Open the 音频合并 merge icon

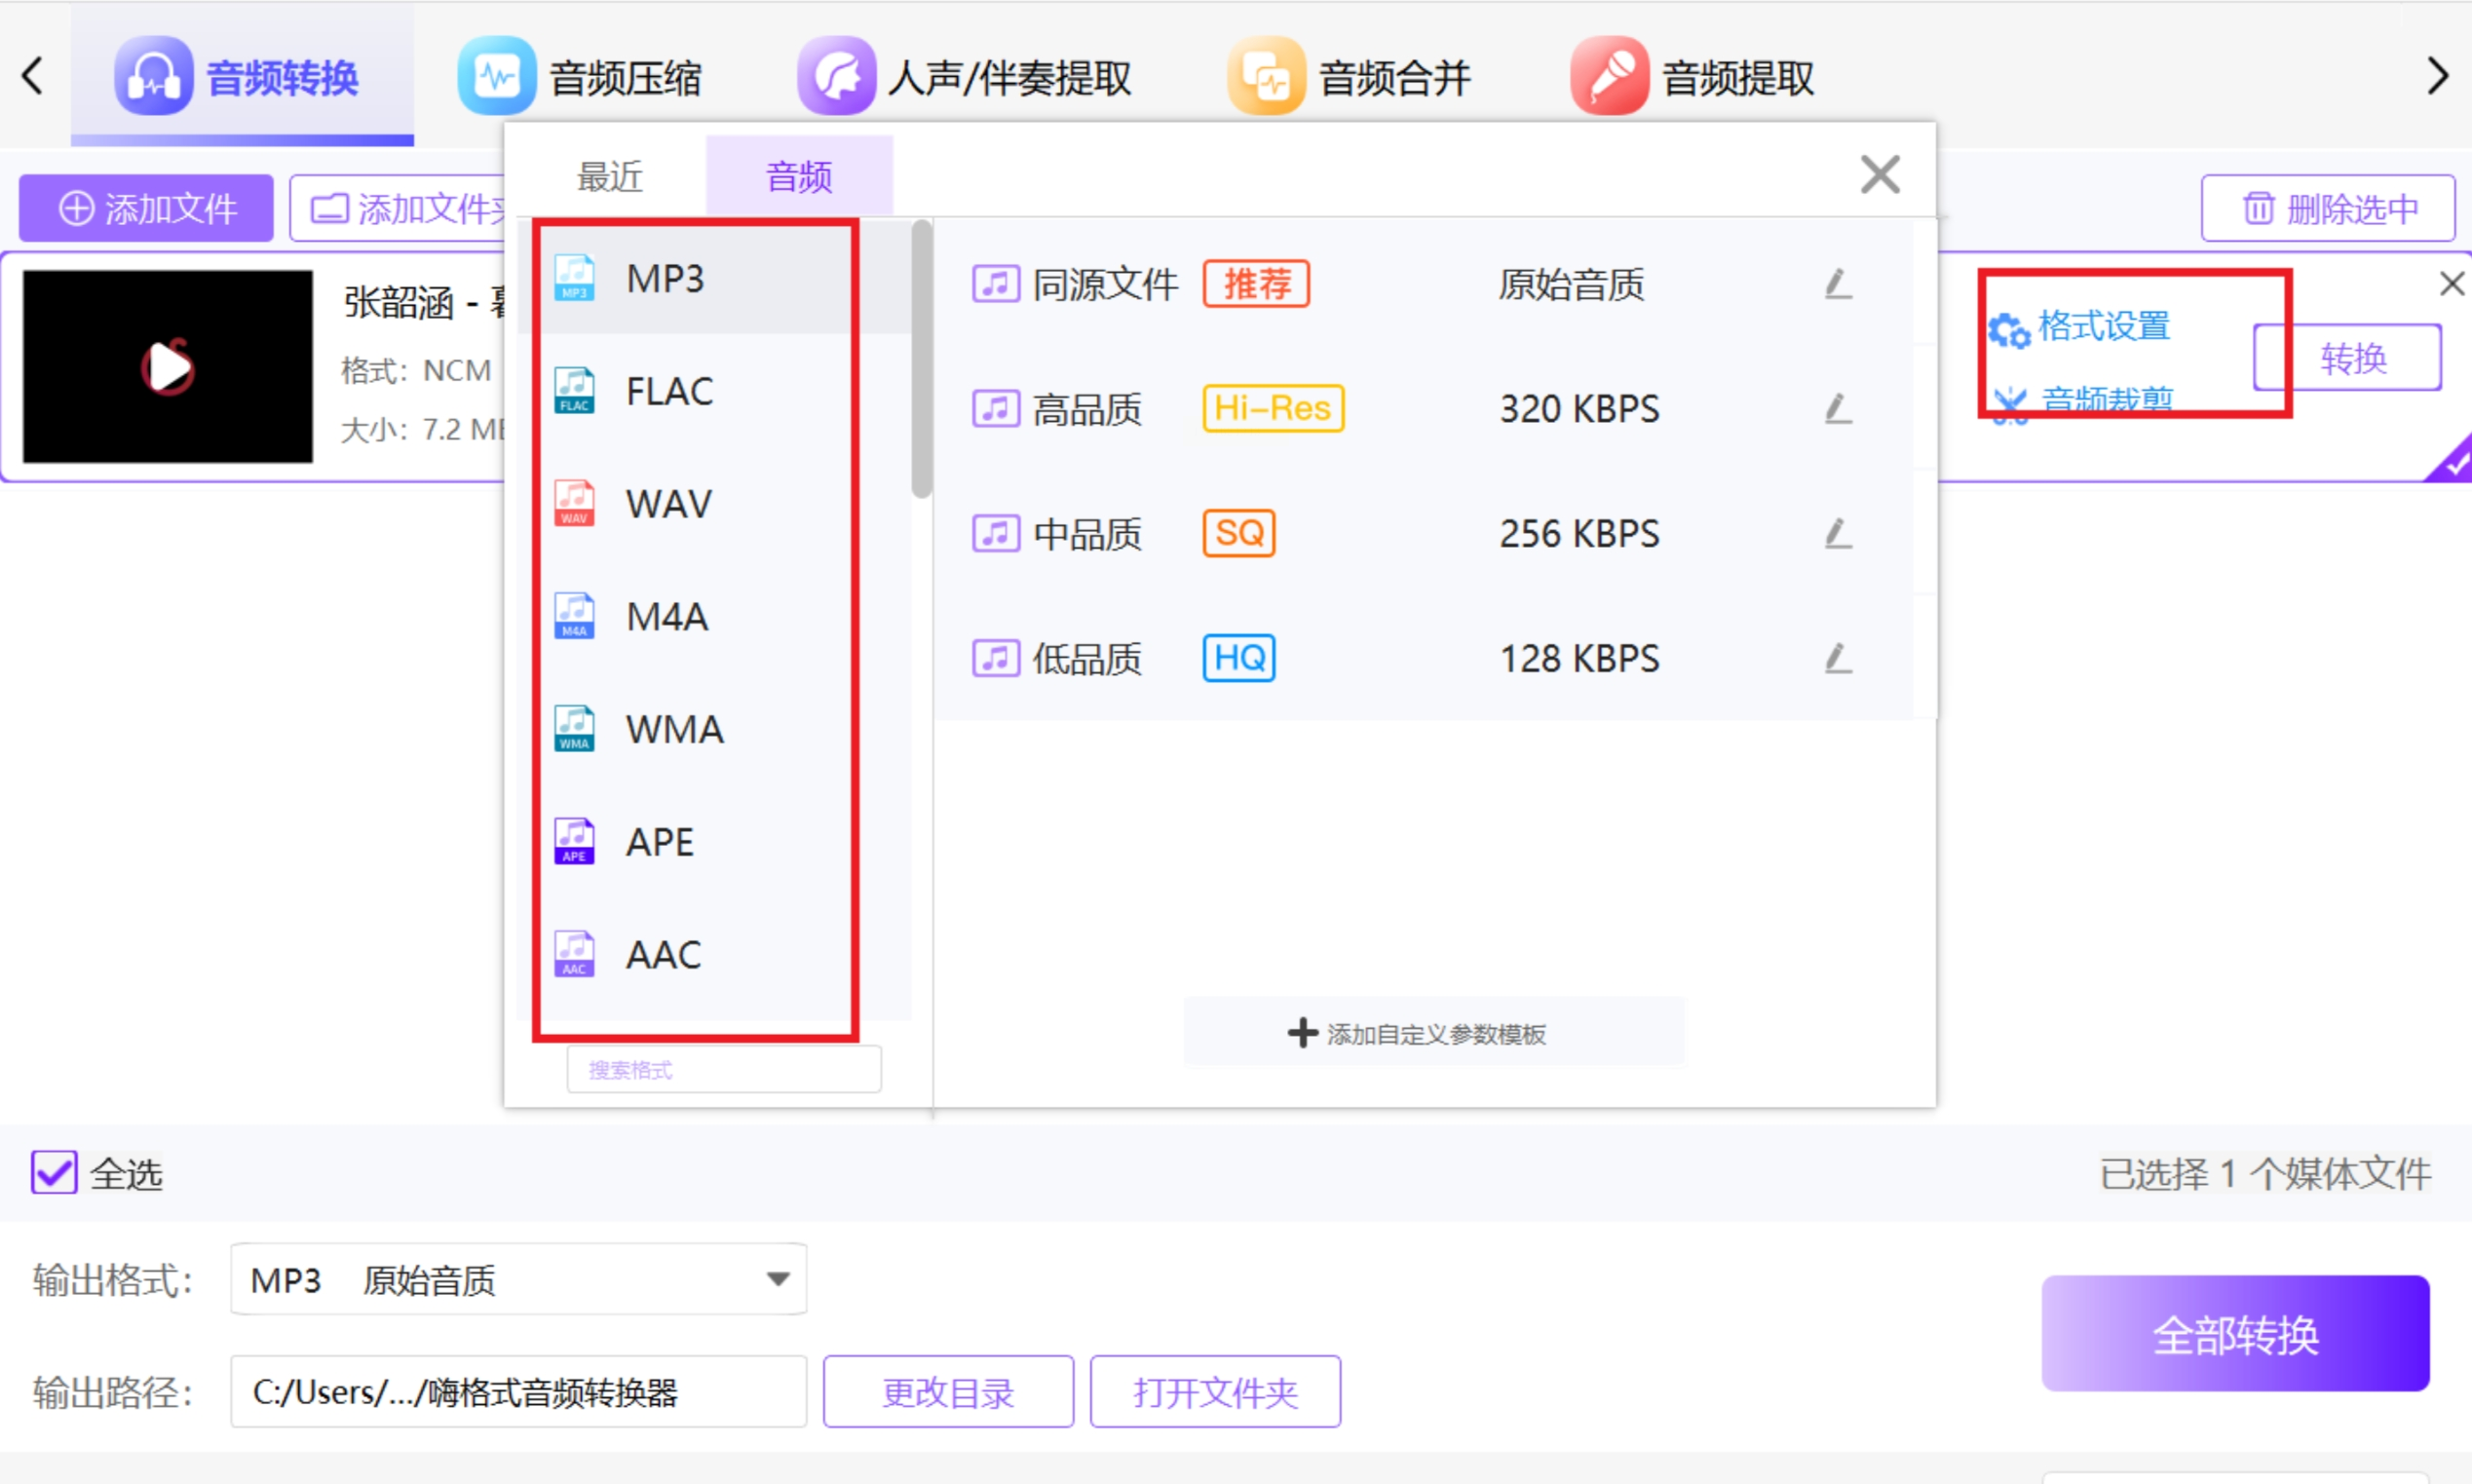(x=1266, y=76)
